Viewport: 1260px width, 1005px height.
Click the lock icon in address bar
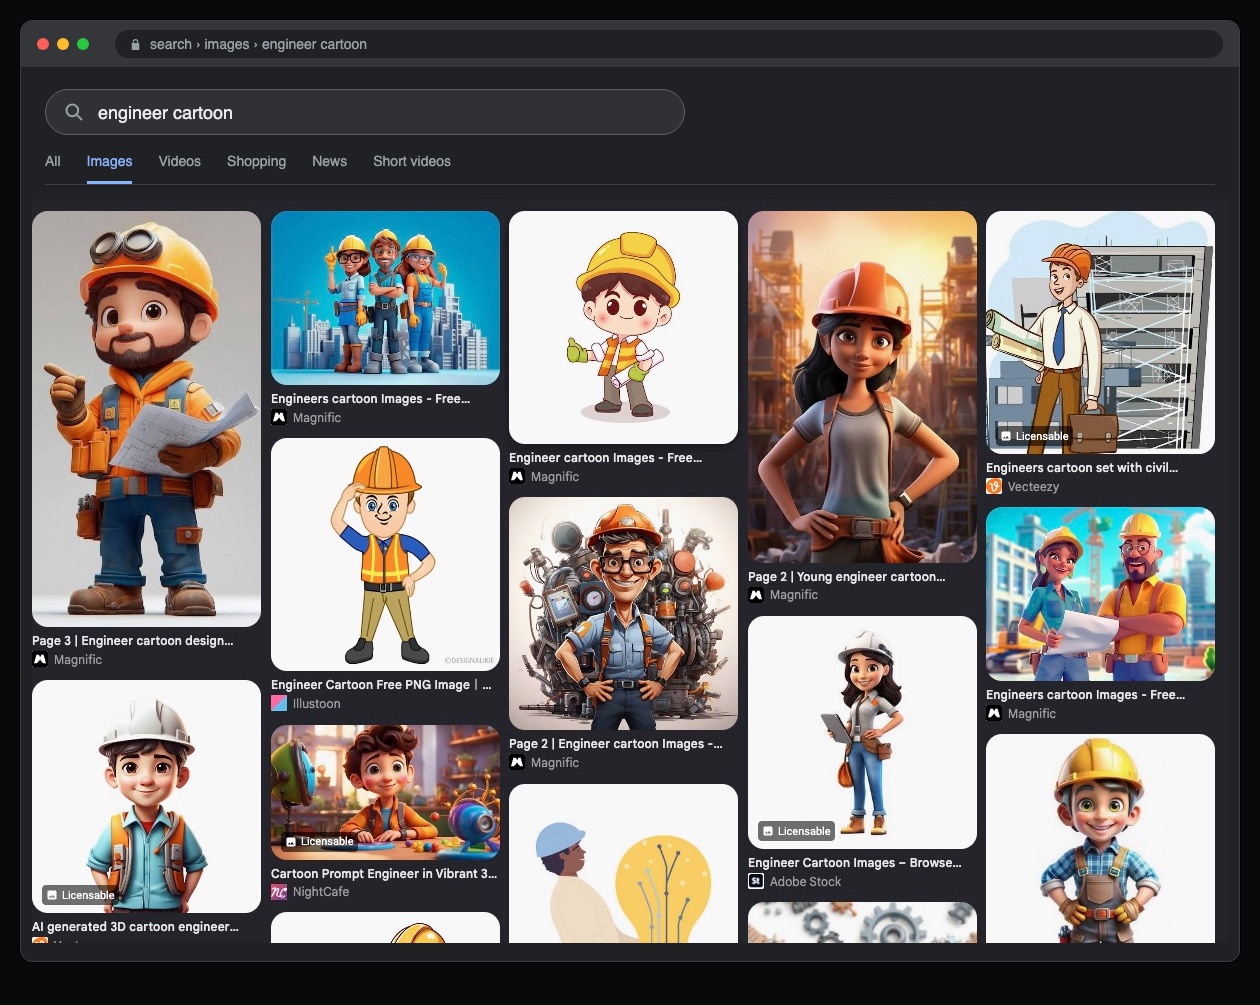coord(135,44)
